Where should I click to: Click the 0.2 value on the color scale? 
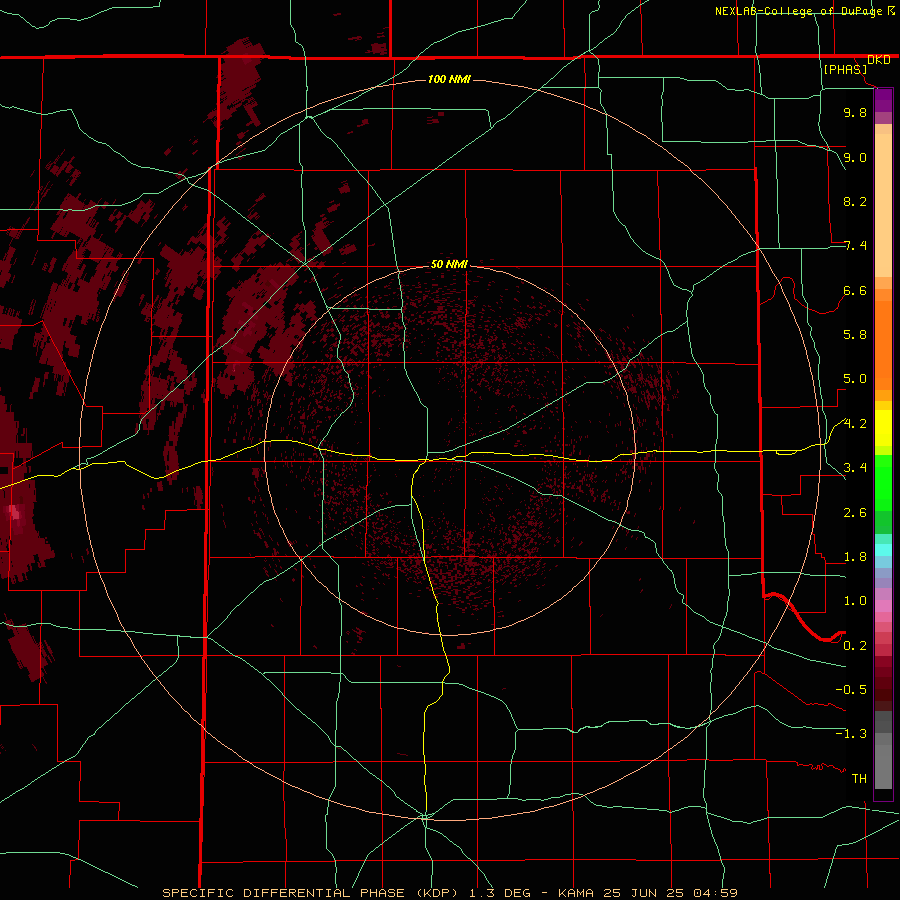855,646
